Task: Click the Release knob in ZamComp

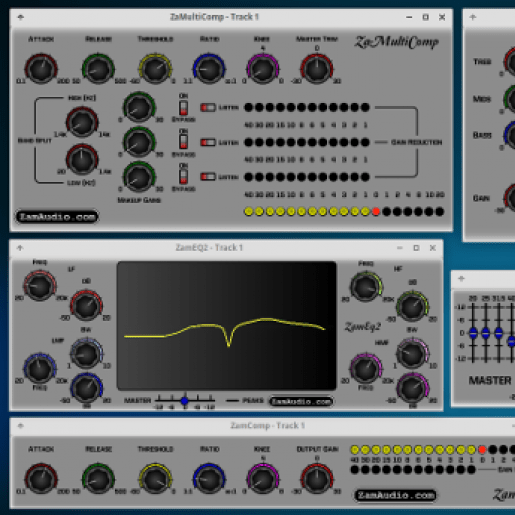Action: coord(98,479)
